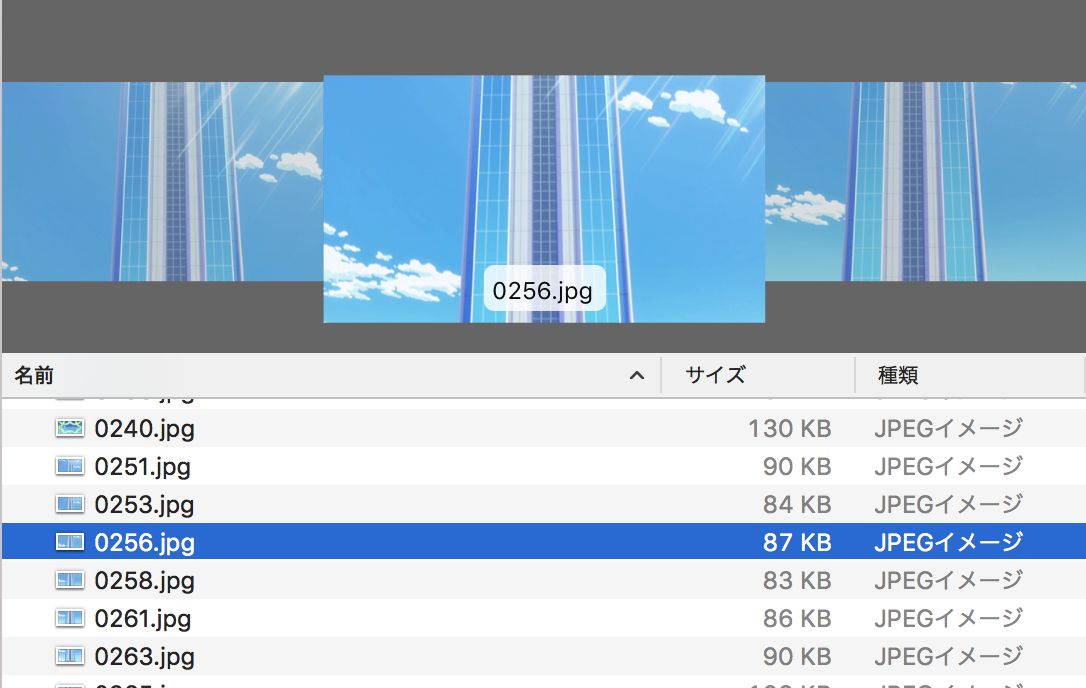Click the 86 KB size of 0261.jpg
The width and height of the screenshot is (1086, 688).
[x=797, y=619]
